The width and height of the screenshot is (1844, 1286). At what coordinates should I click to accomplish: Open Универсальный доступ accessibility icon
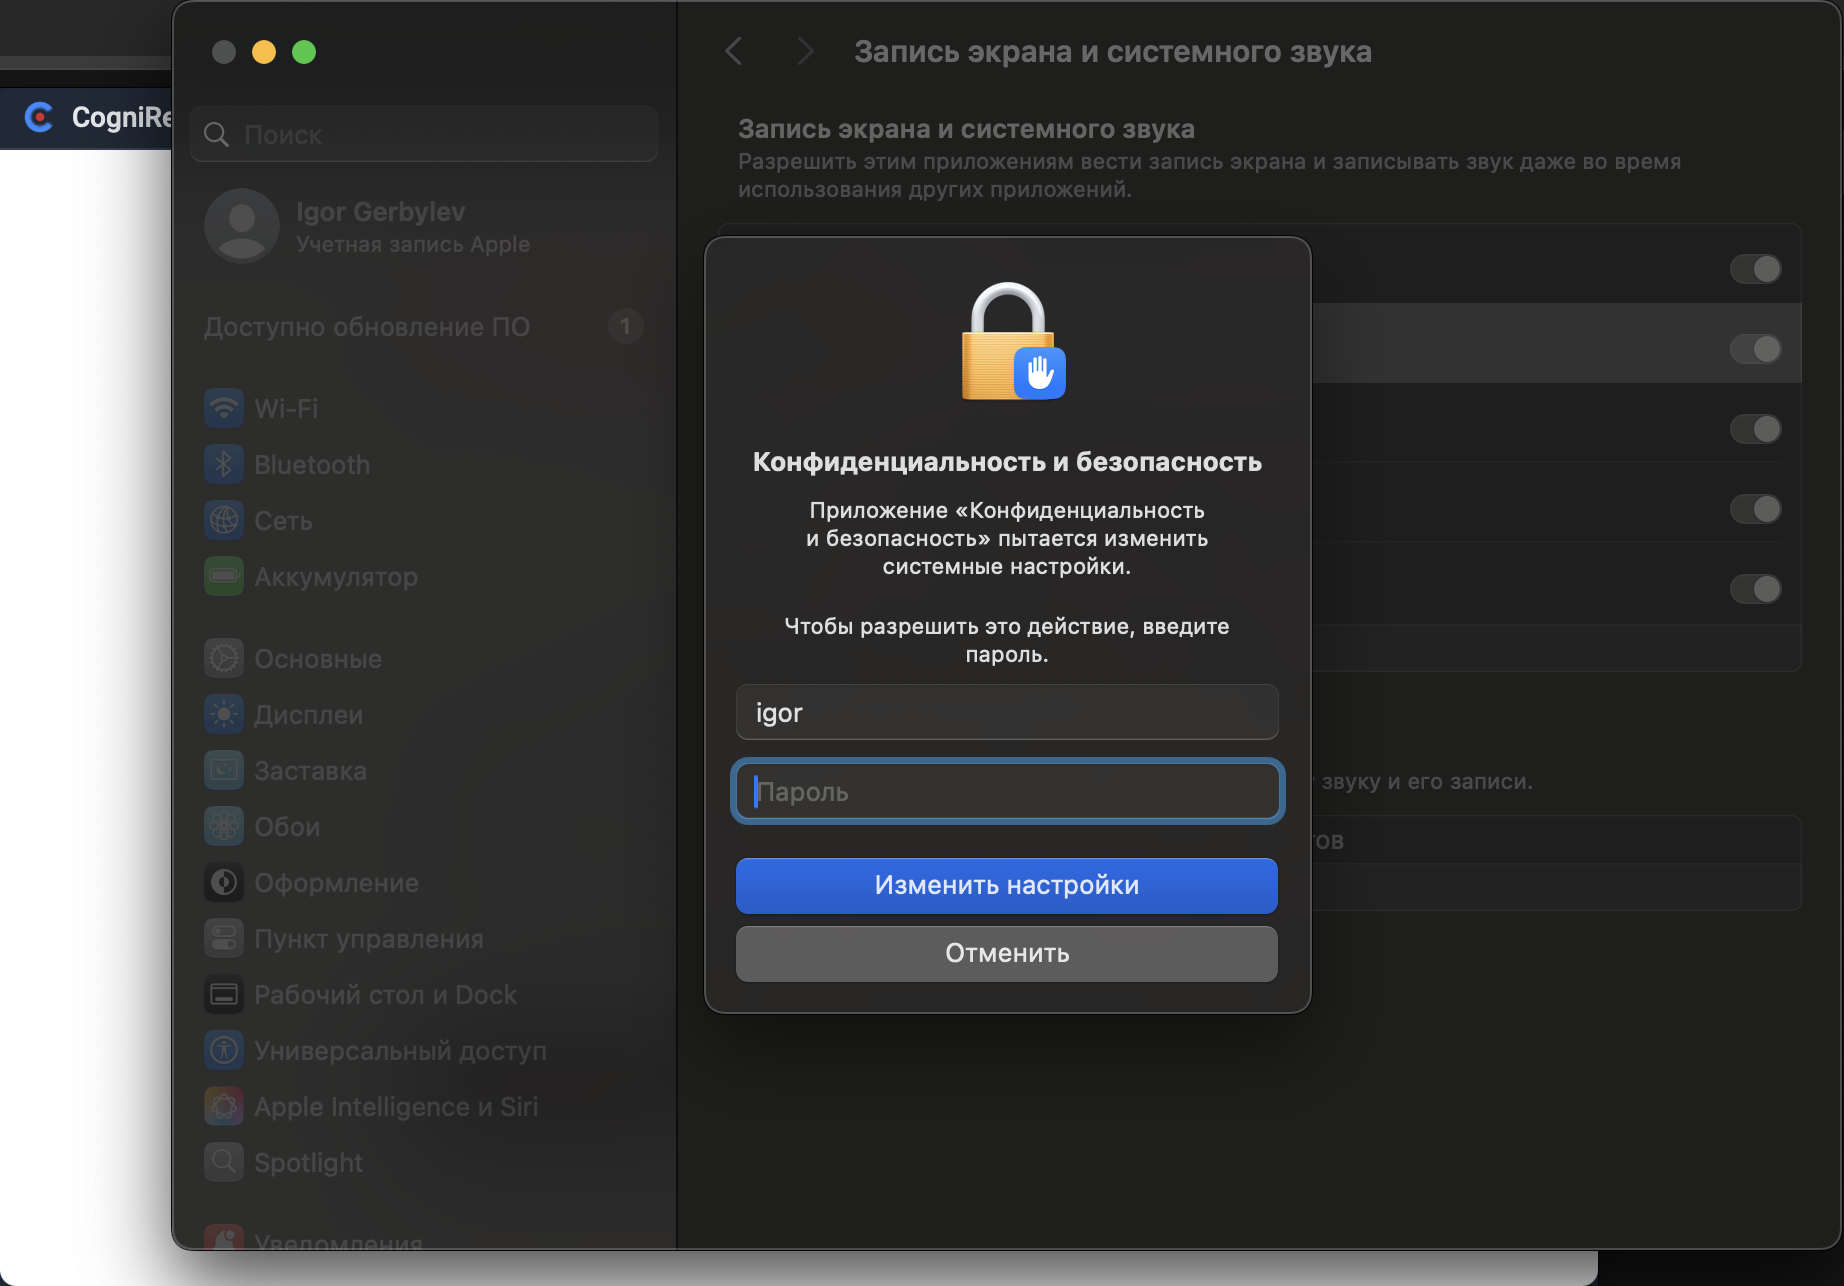(224, 1050)
